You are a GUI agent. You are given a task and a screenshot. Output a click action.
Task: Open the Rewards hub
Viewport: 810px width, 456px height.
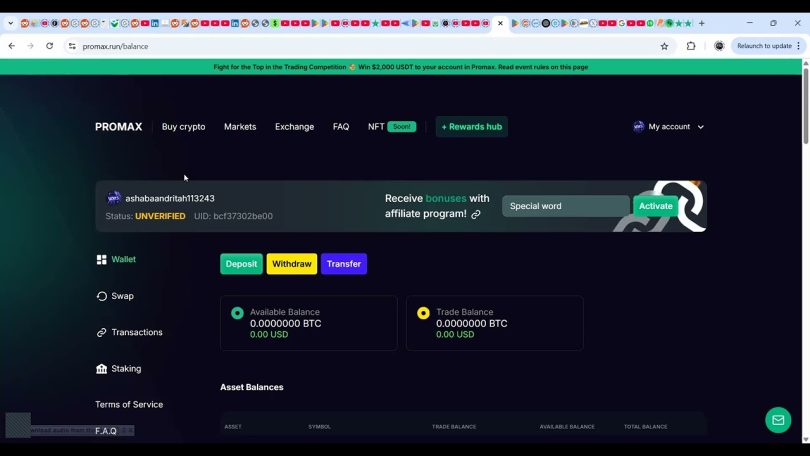(472, 127)
